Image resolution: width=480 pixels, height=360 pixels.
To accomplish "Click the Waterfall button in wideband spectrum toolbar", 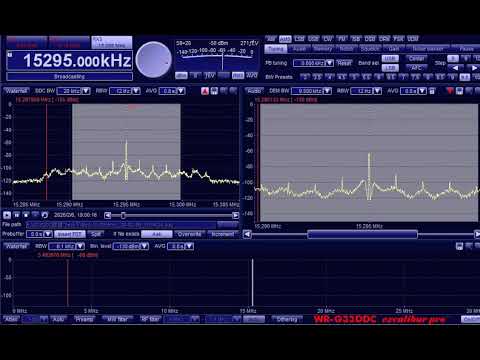I will tap(16, 246).
